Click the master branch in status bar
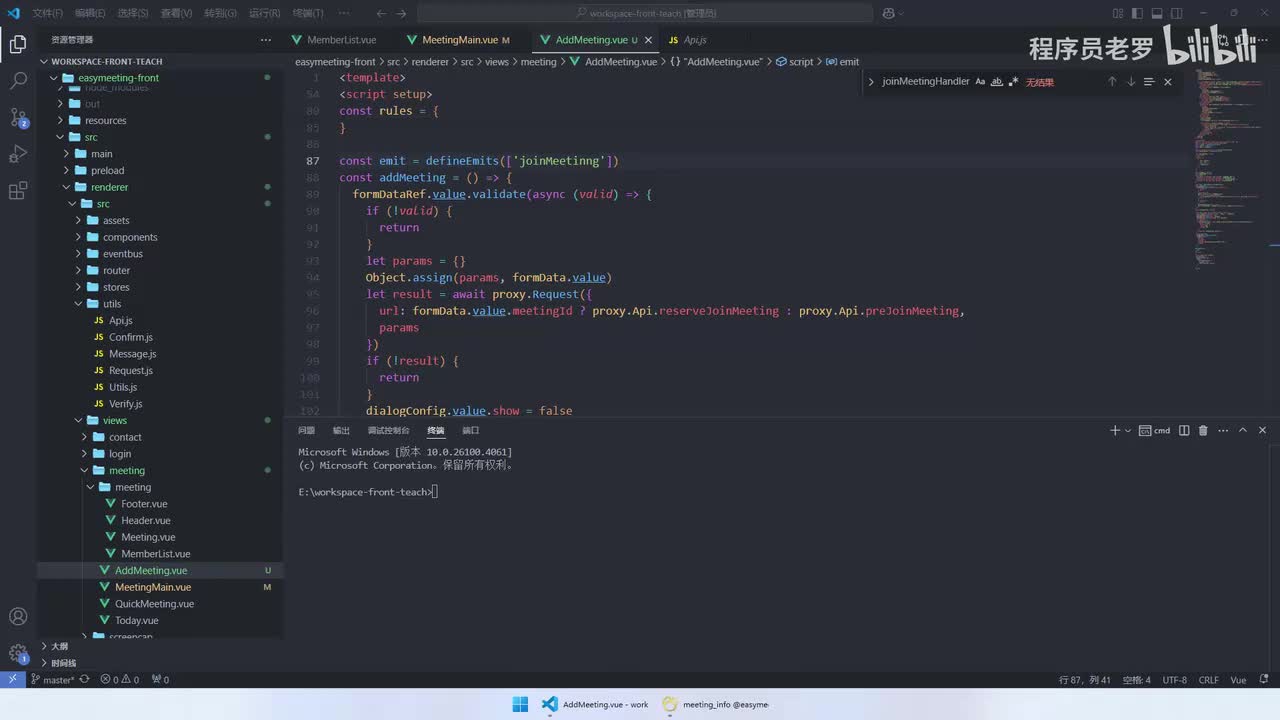Image resolution: width=1280 pixels, height=720 pixels. [53, 680]
